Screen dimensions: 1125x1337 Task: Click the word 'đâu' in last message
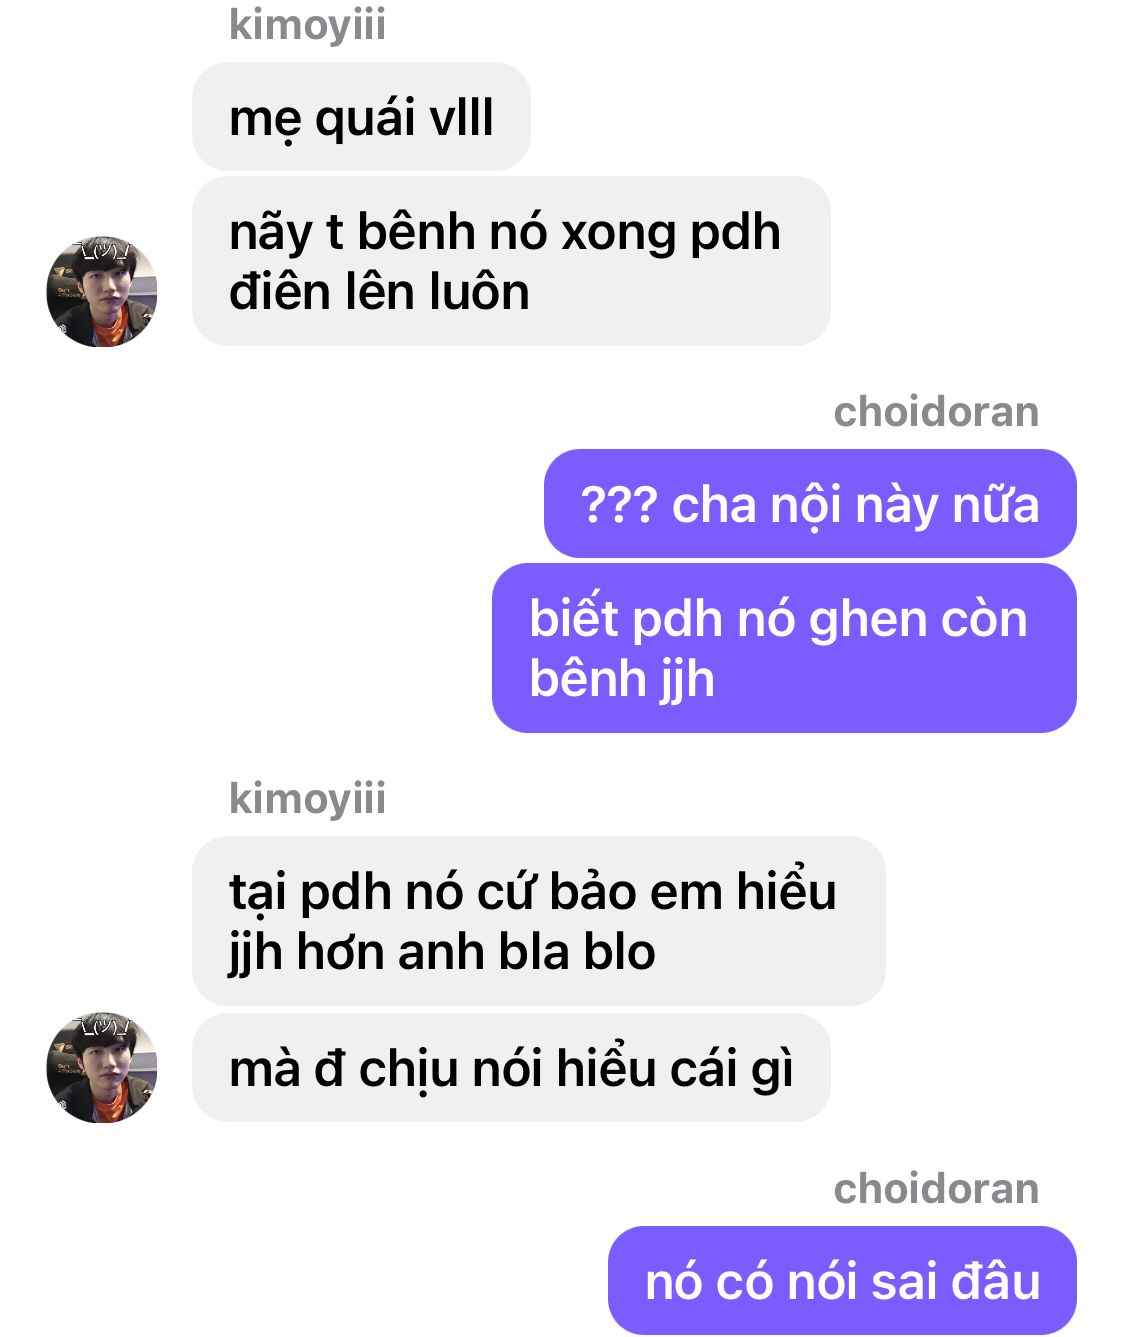996,1282
